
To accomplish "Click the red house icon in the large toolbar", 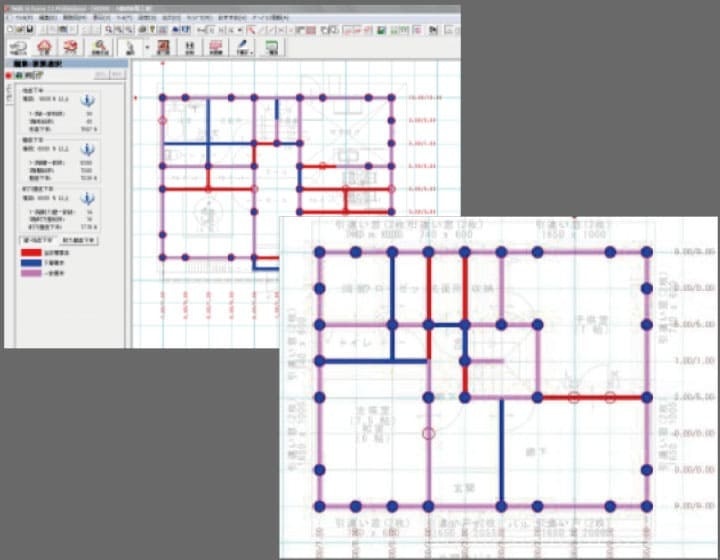I will tap(44, 47).
